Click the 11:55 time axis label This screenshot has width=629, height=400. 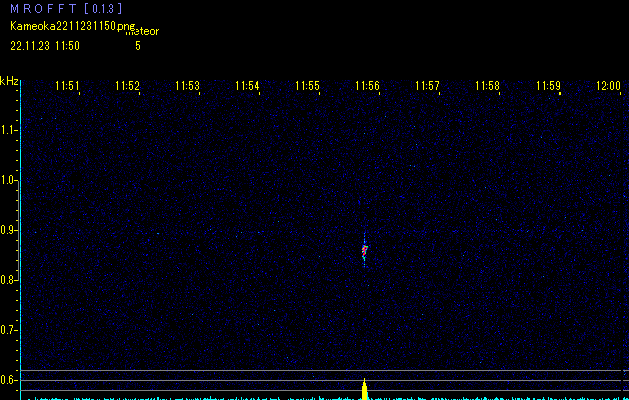tap(307, 86)
